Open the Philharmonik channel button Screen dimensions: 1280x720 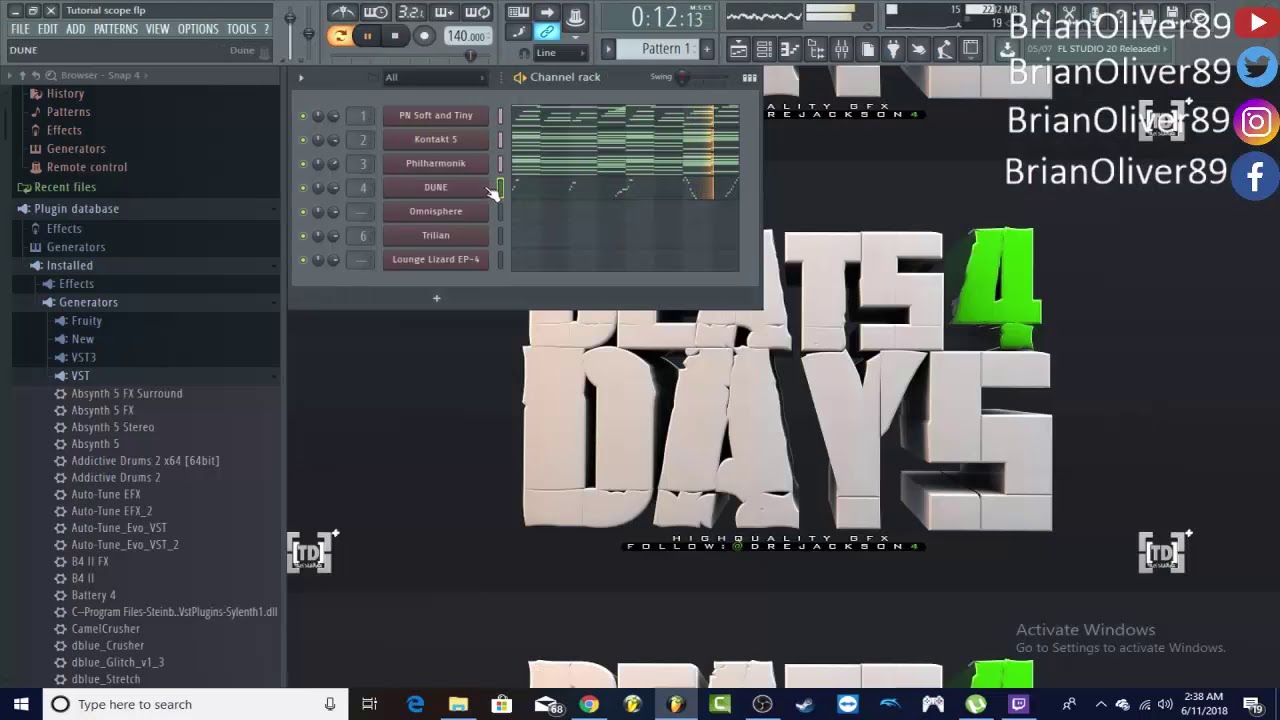[x=435, y=164]
